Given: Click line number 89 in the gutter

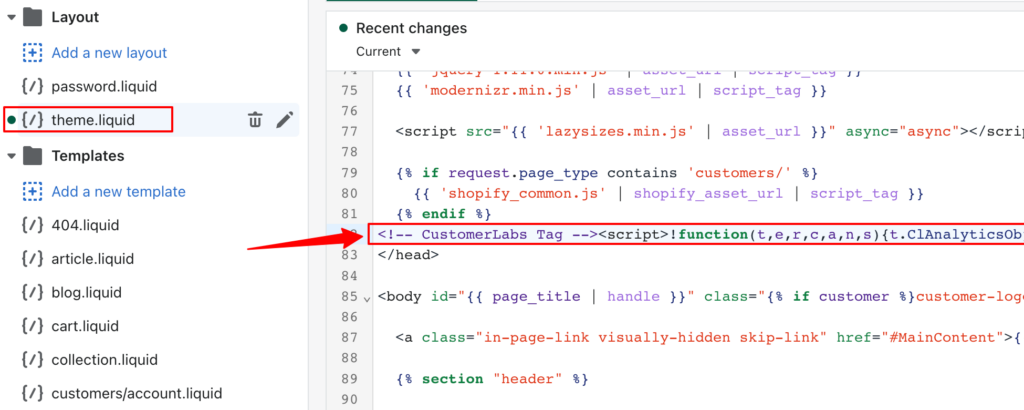Looking at the screenshot, I should coord(349,379).
